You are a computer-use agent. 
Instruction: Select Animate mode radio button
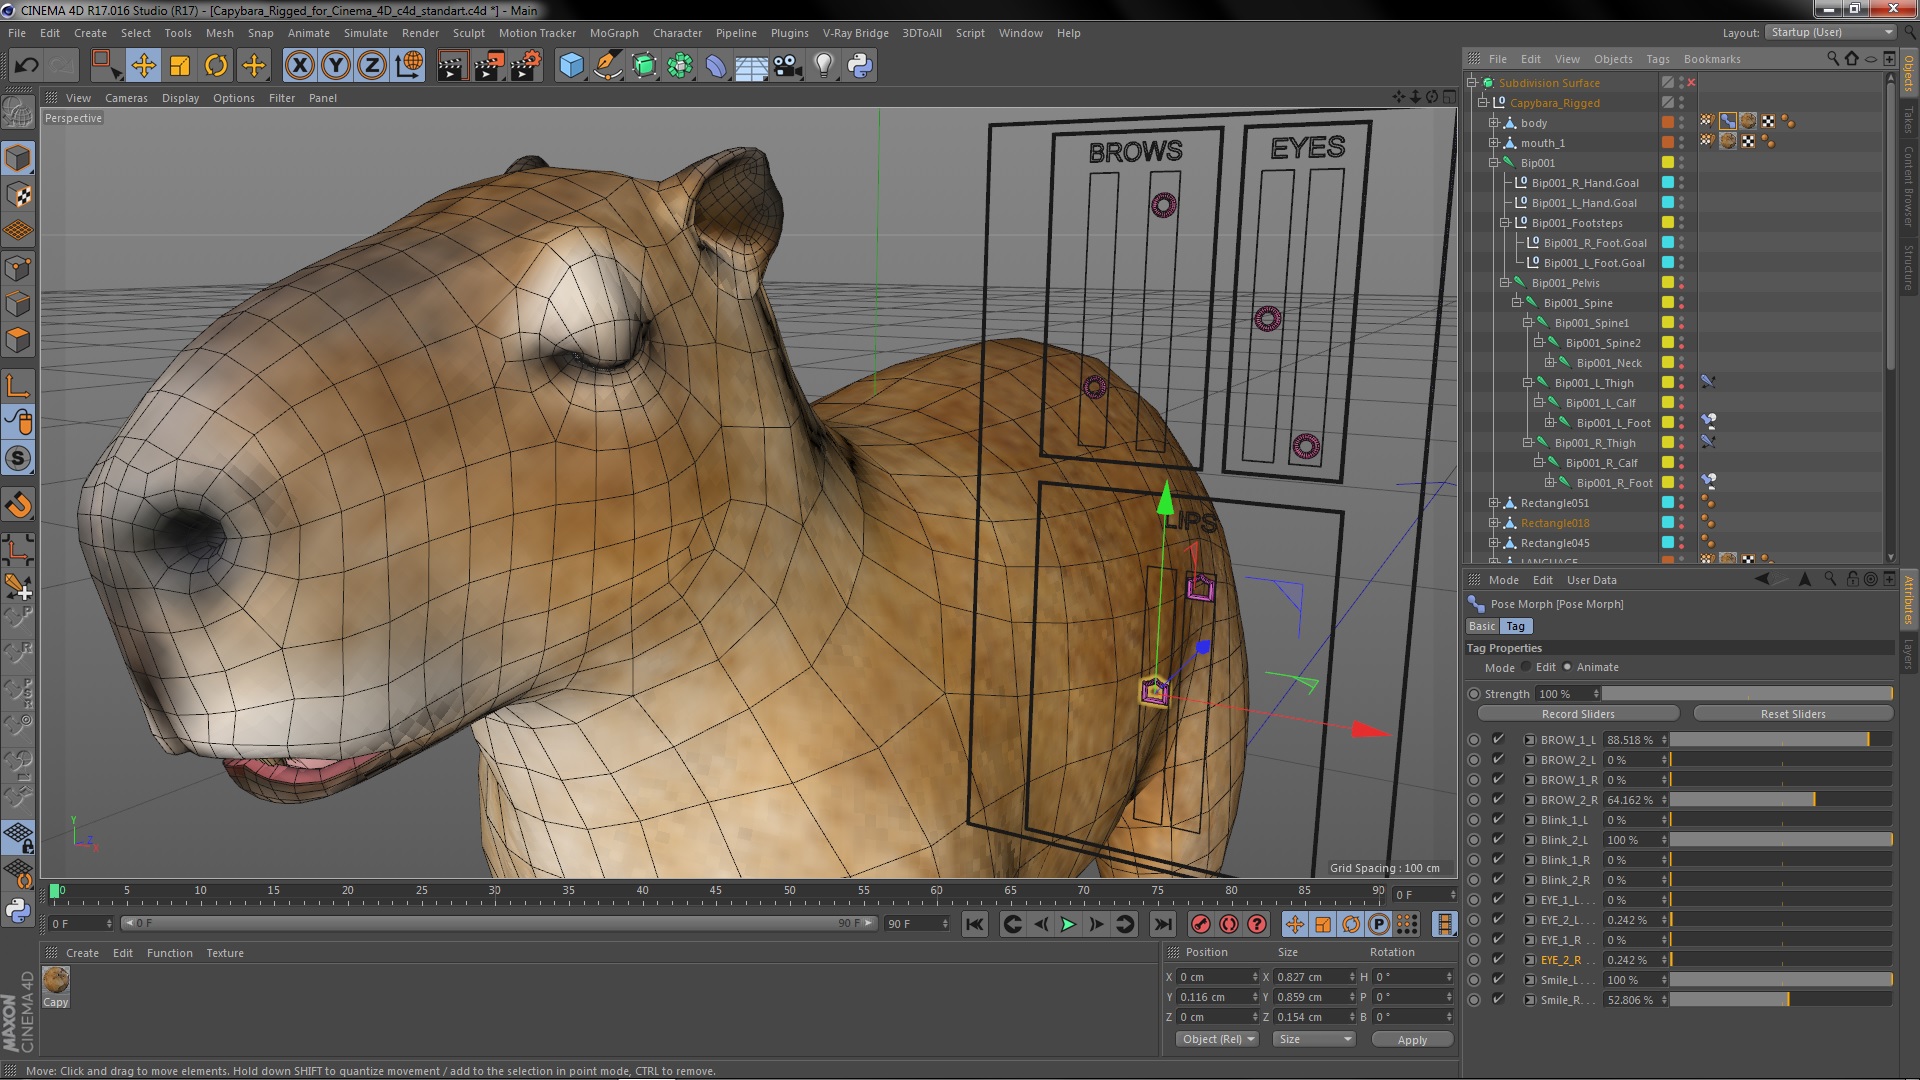(x=1567, y=667)
